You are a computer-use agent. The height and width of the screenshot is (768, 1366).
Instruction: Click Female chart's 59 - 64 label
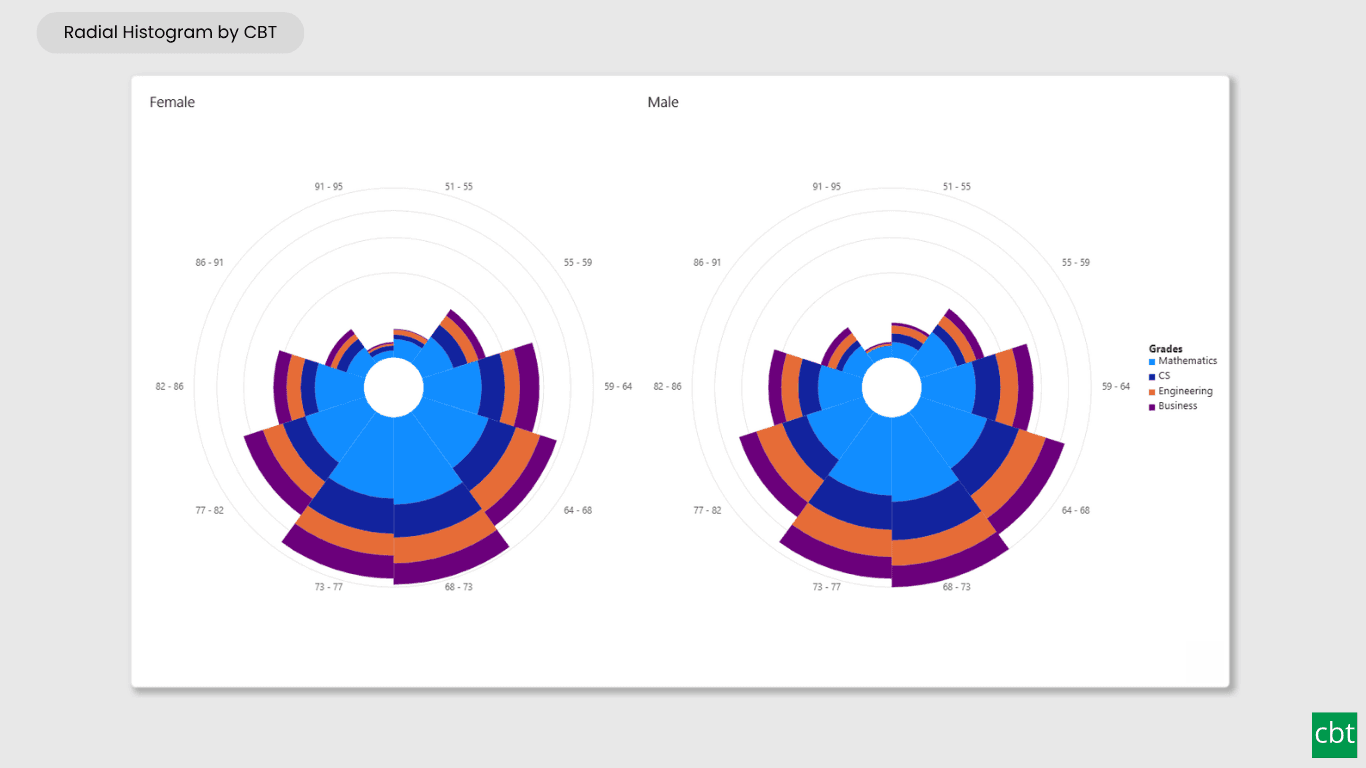(618, 386)
